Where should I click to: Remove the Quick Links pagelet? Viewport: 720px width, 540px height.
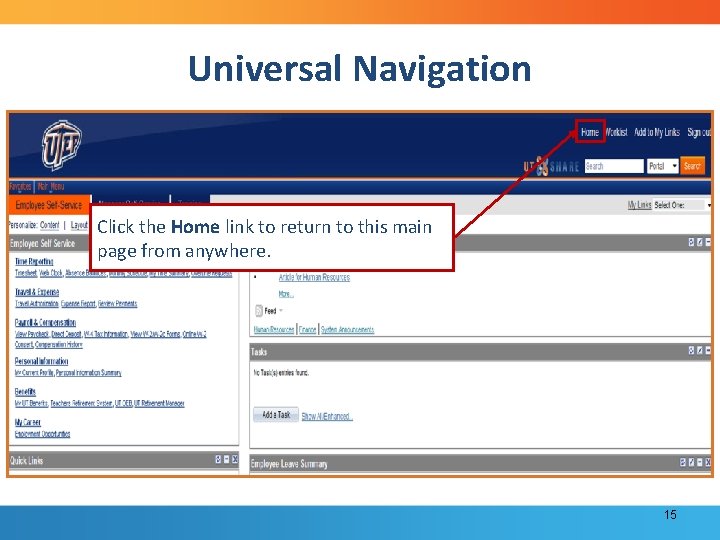tap(235, 459)
